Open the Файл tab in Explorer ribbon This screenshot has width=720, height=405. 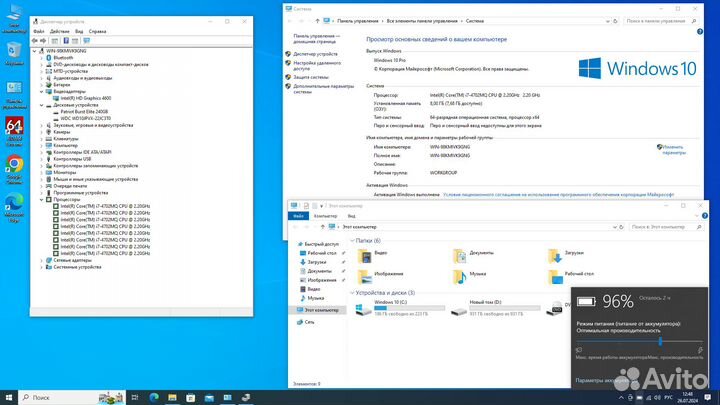click(x=298, y=216)
